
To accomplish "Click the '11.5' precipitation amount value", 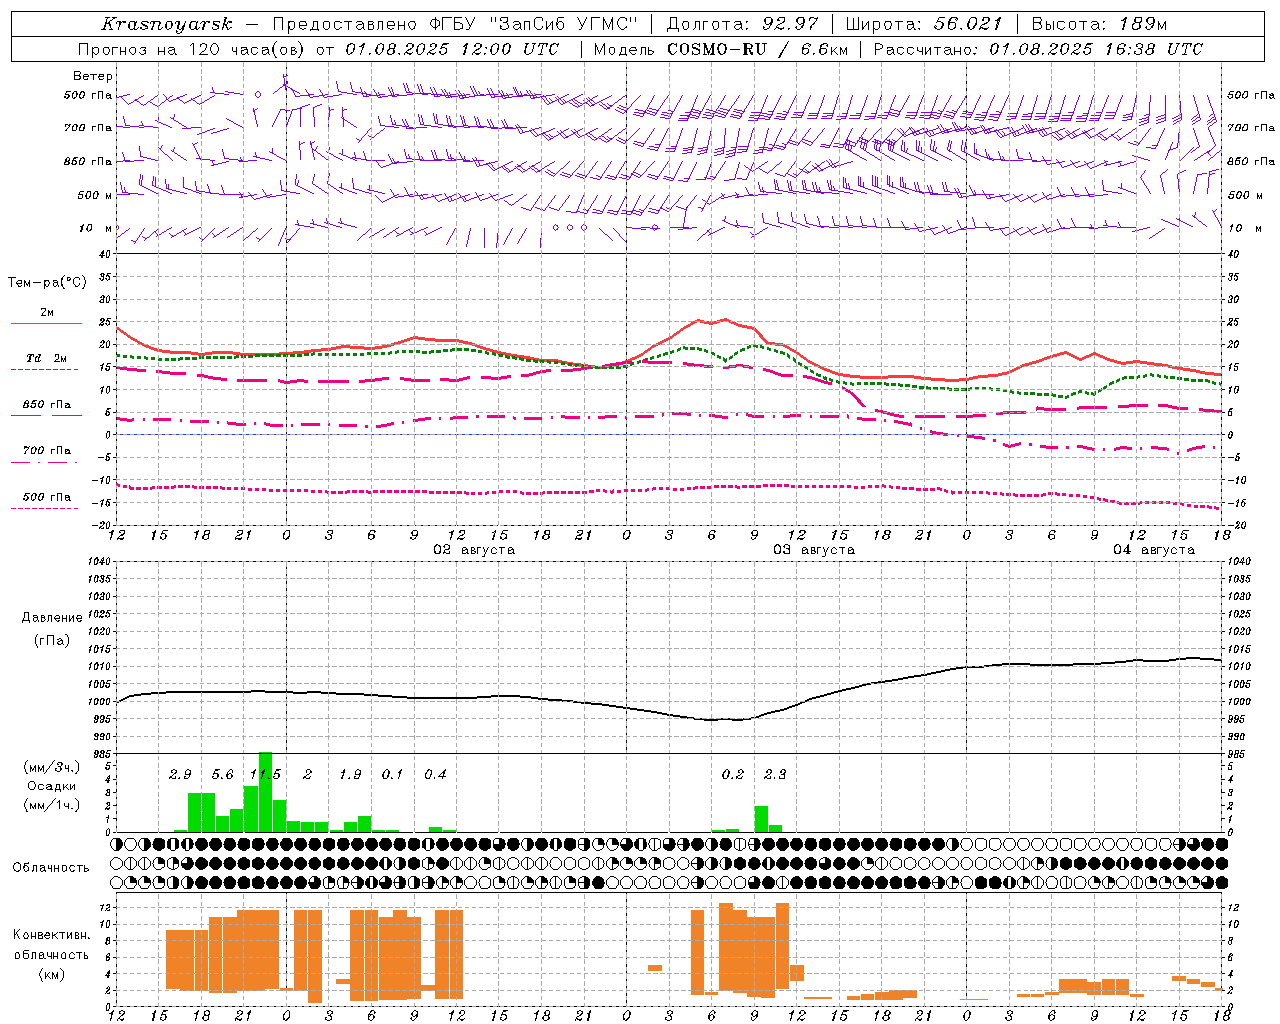I will click(x=265, y=775).
